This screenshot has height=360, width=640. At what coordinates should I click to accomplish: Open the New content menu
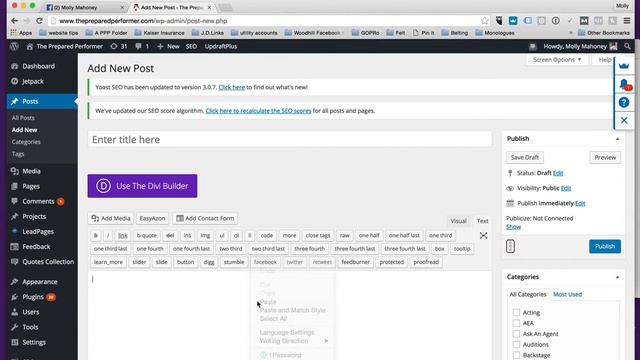[x=168, y=47]
